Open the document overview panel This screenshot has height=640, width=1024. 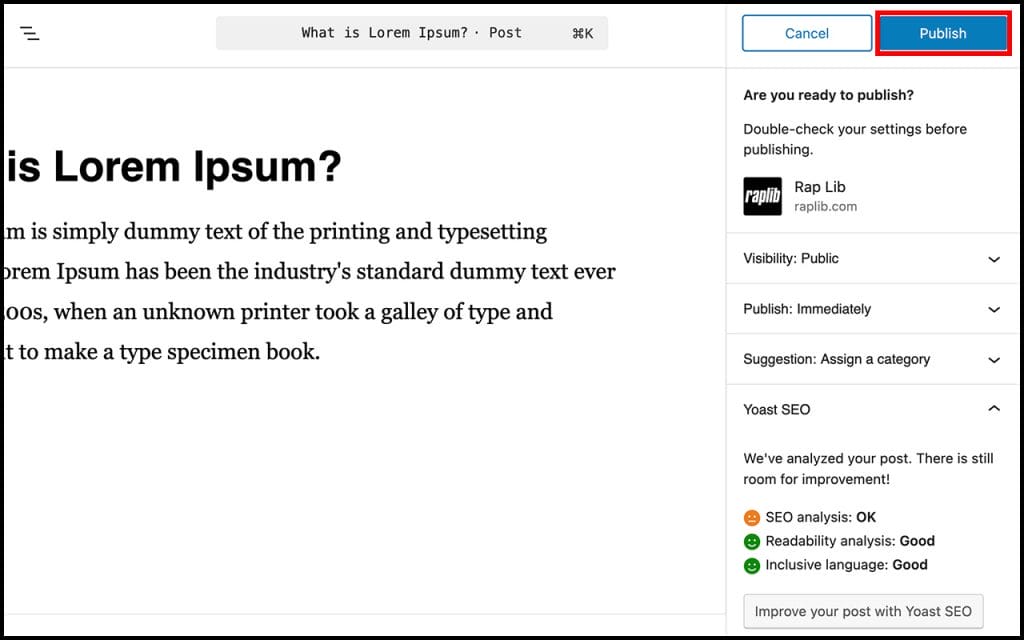coord(30,33)
